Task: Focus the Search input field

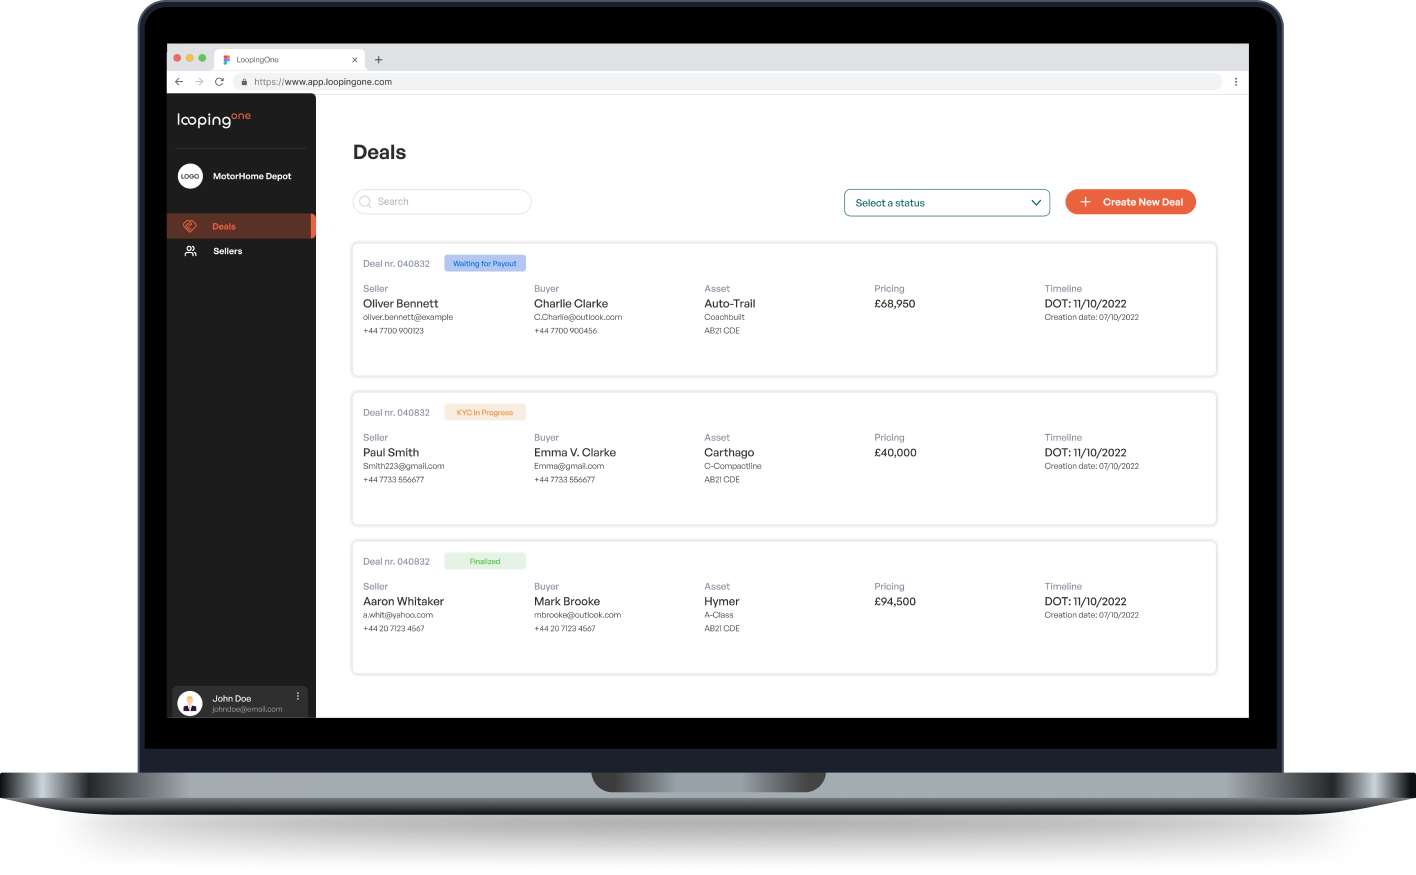Action: (442, 202)
